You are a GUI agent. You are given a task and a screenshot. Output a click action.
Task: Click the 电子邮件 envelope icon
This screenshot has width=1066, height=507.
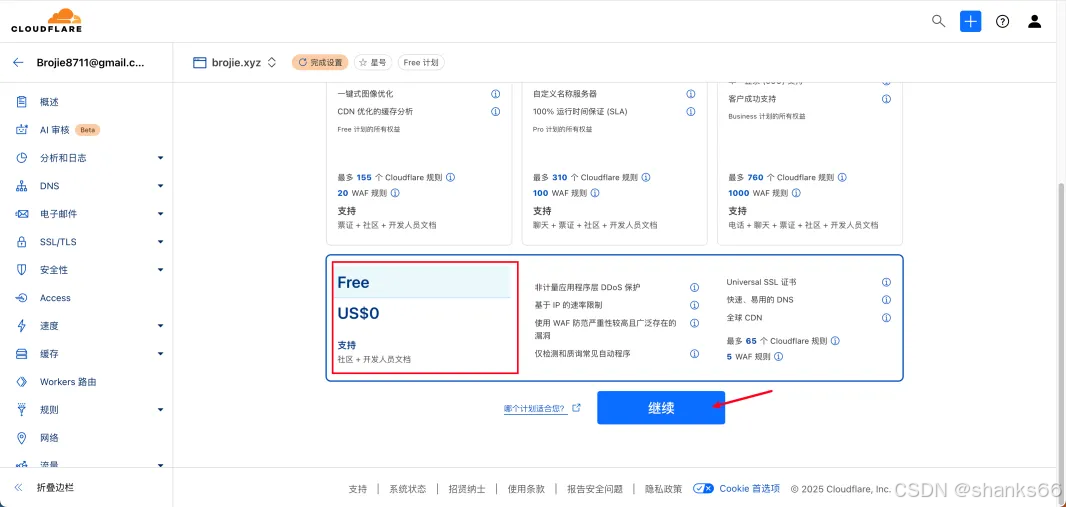coord(22,214)
